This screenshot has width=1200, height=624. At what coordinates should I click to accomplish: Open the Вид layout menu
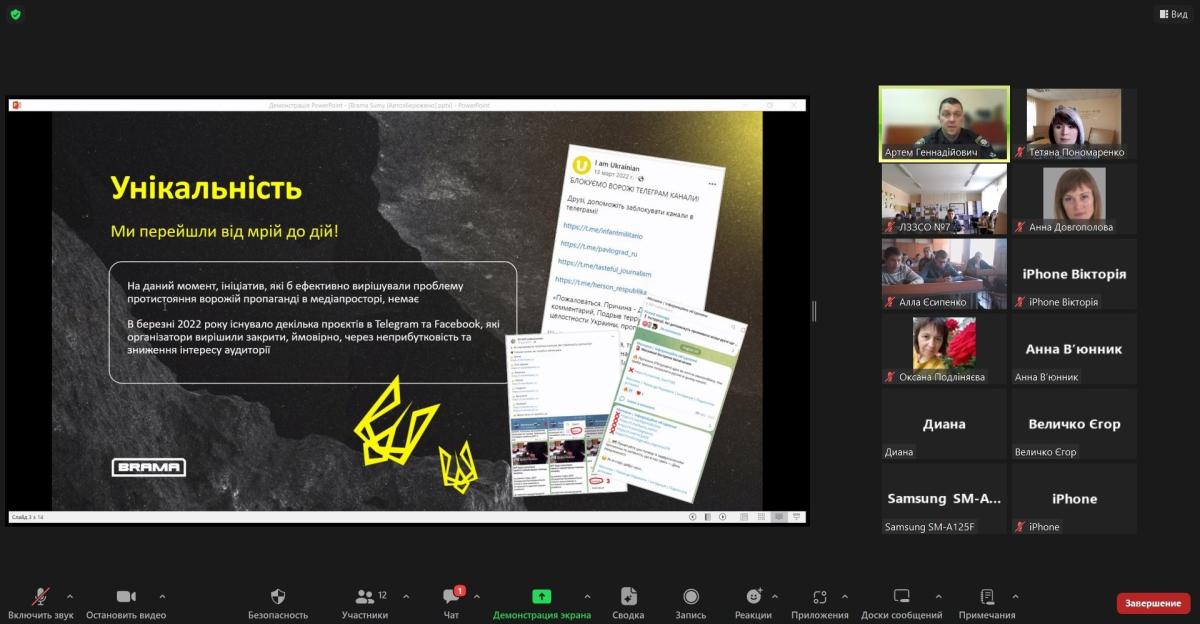[x=1173, y=14]
